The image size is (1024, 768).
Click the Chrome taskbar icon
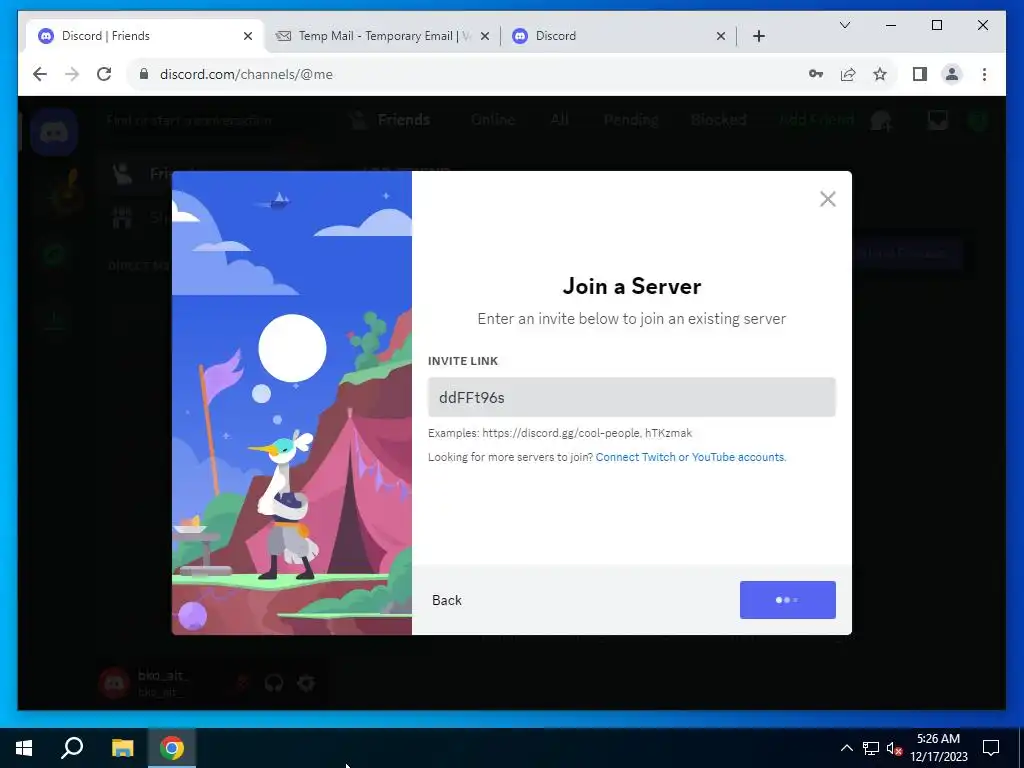(x=172, y=748)
